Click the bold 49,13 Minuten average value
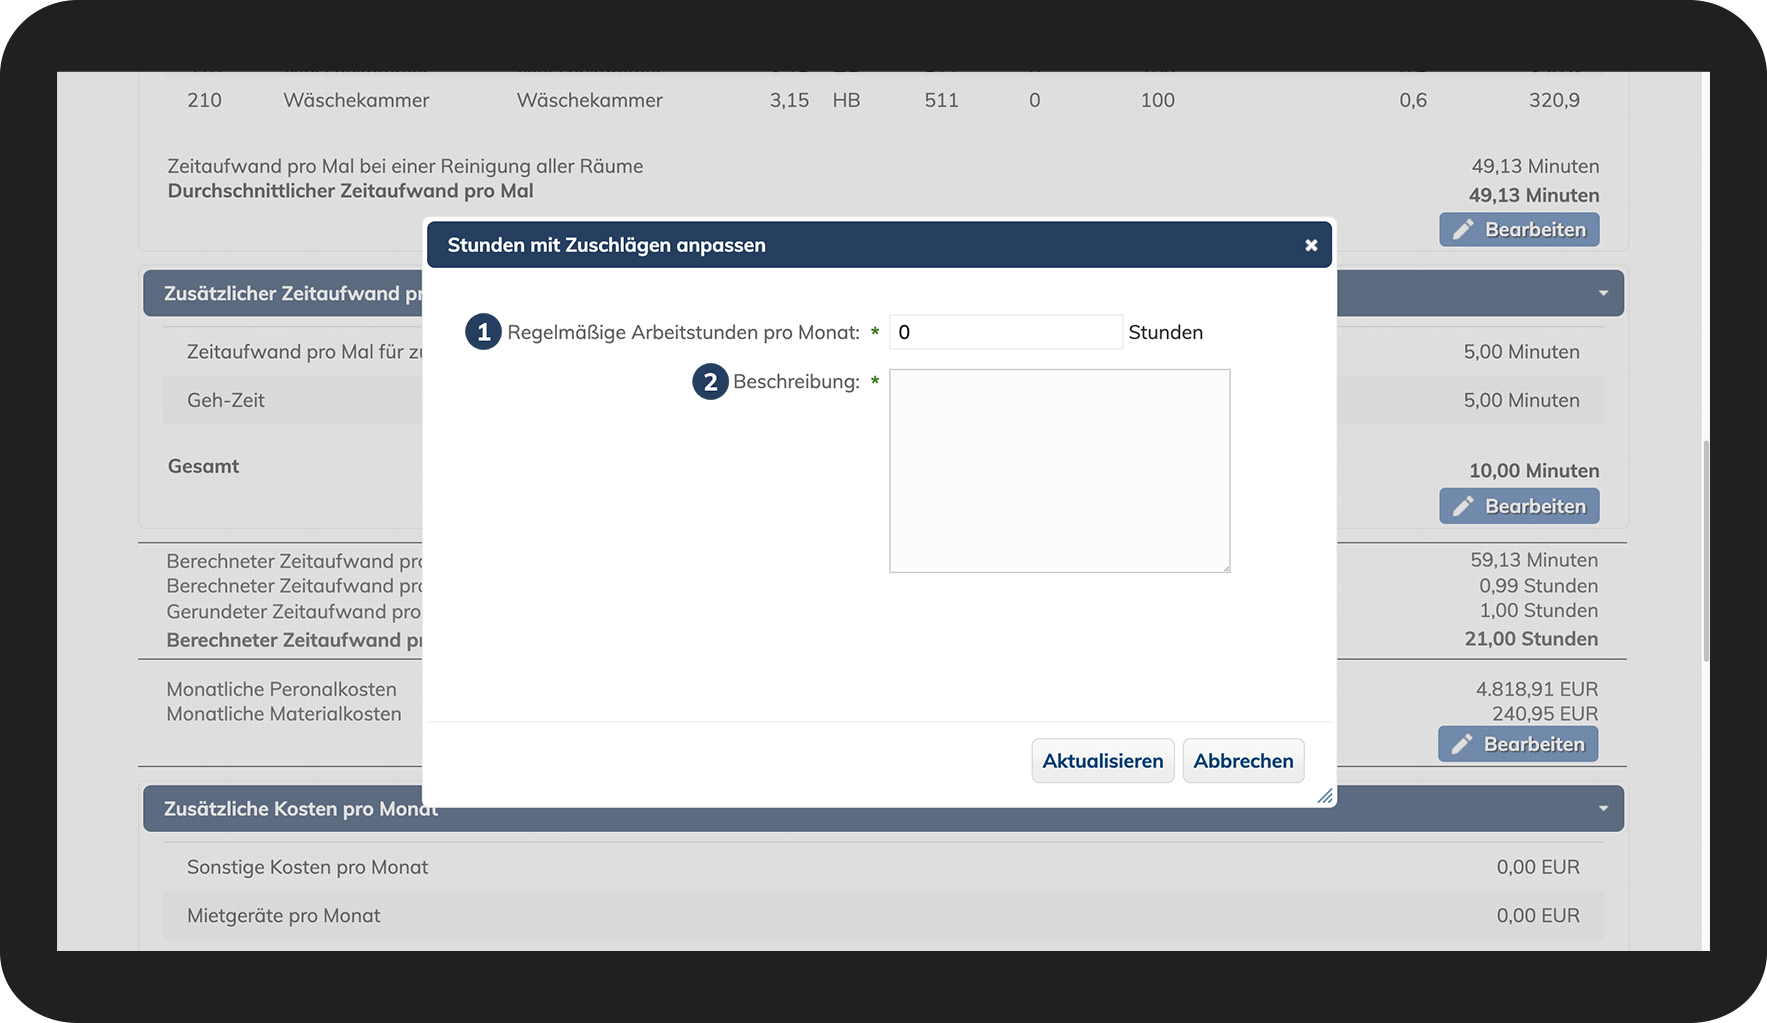The image size is (1767, 1023). click(1534, 195)
